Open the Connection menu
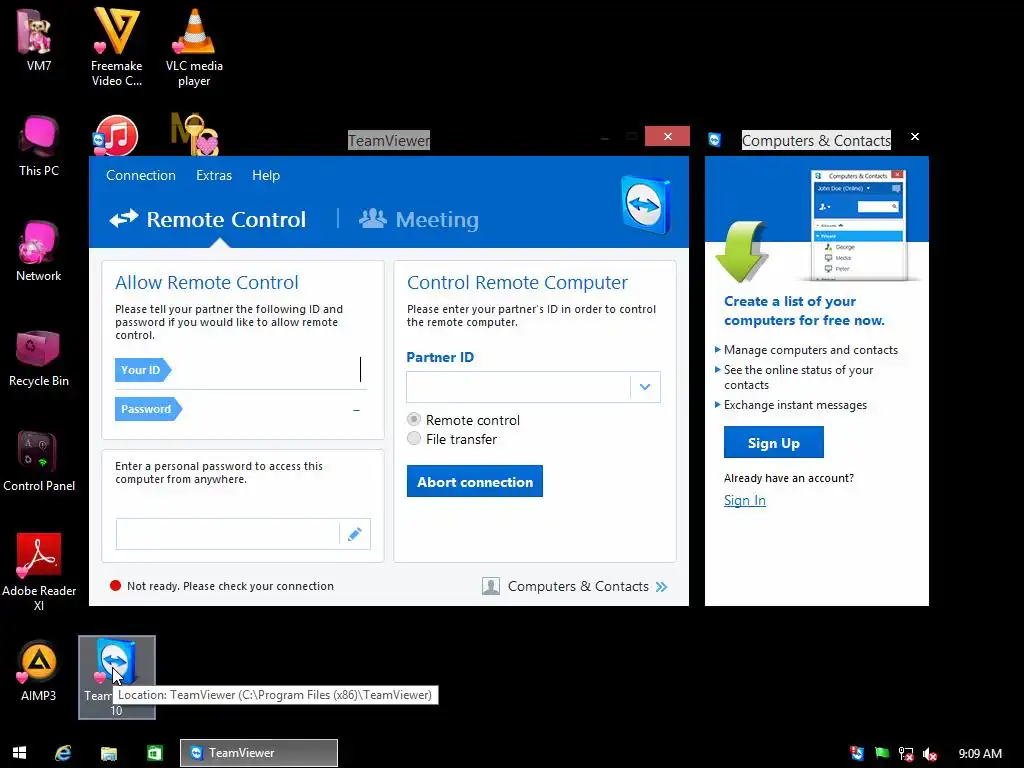The image size is (1024, 768). coord(140,175)
